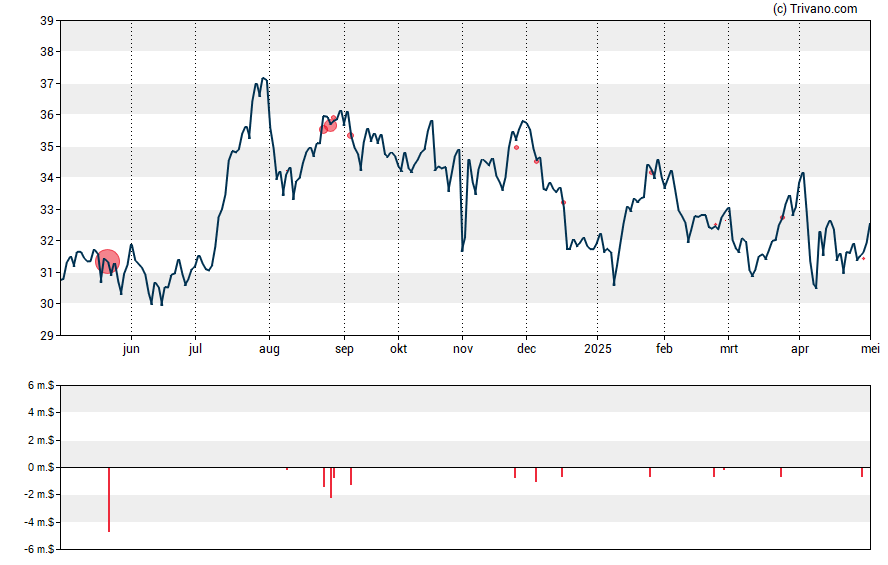Click the '34' price axis label
Viewport: 888px width, 565px height.
click(47, 178)
